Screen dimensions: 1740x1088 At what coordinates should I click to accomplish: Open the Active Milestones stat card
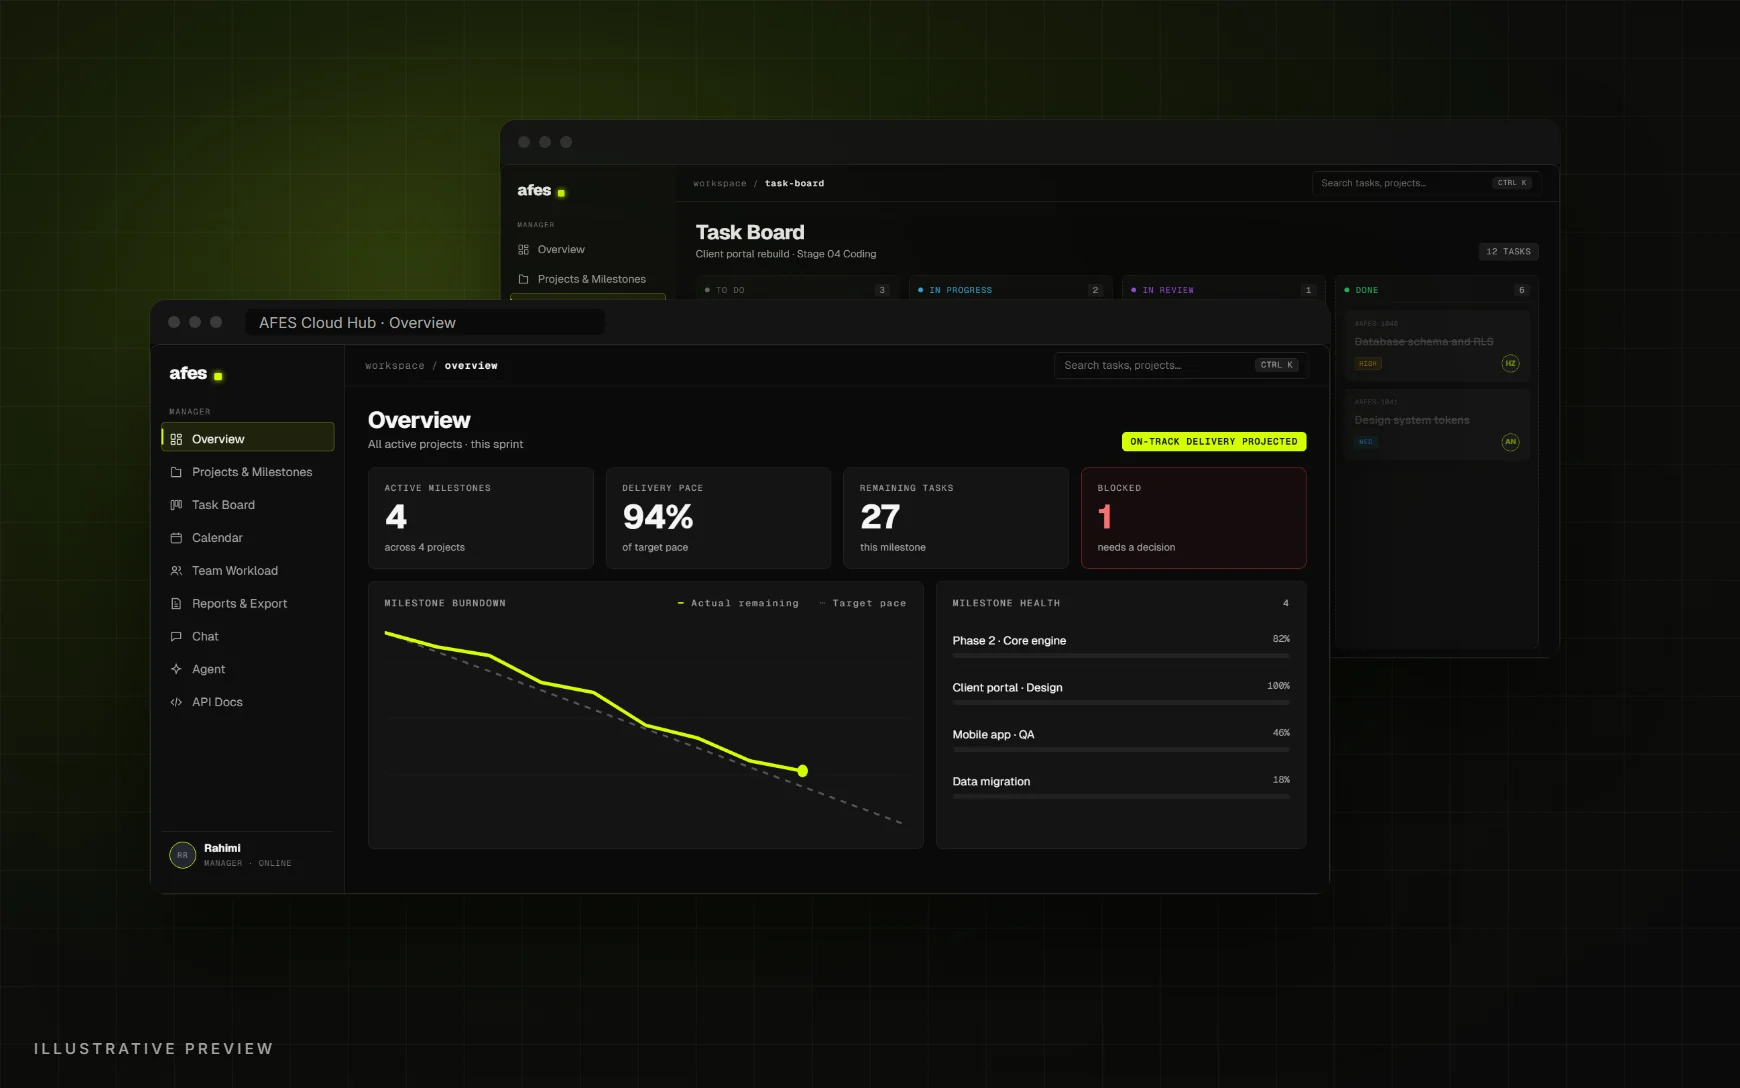point(481,518)
